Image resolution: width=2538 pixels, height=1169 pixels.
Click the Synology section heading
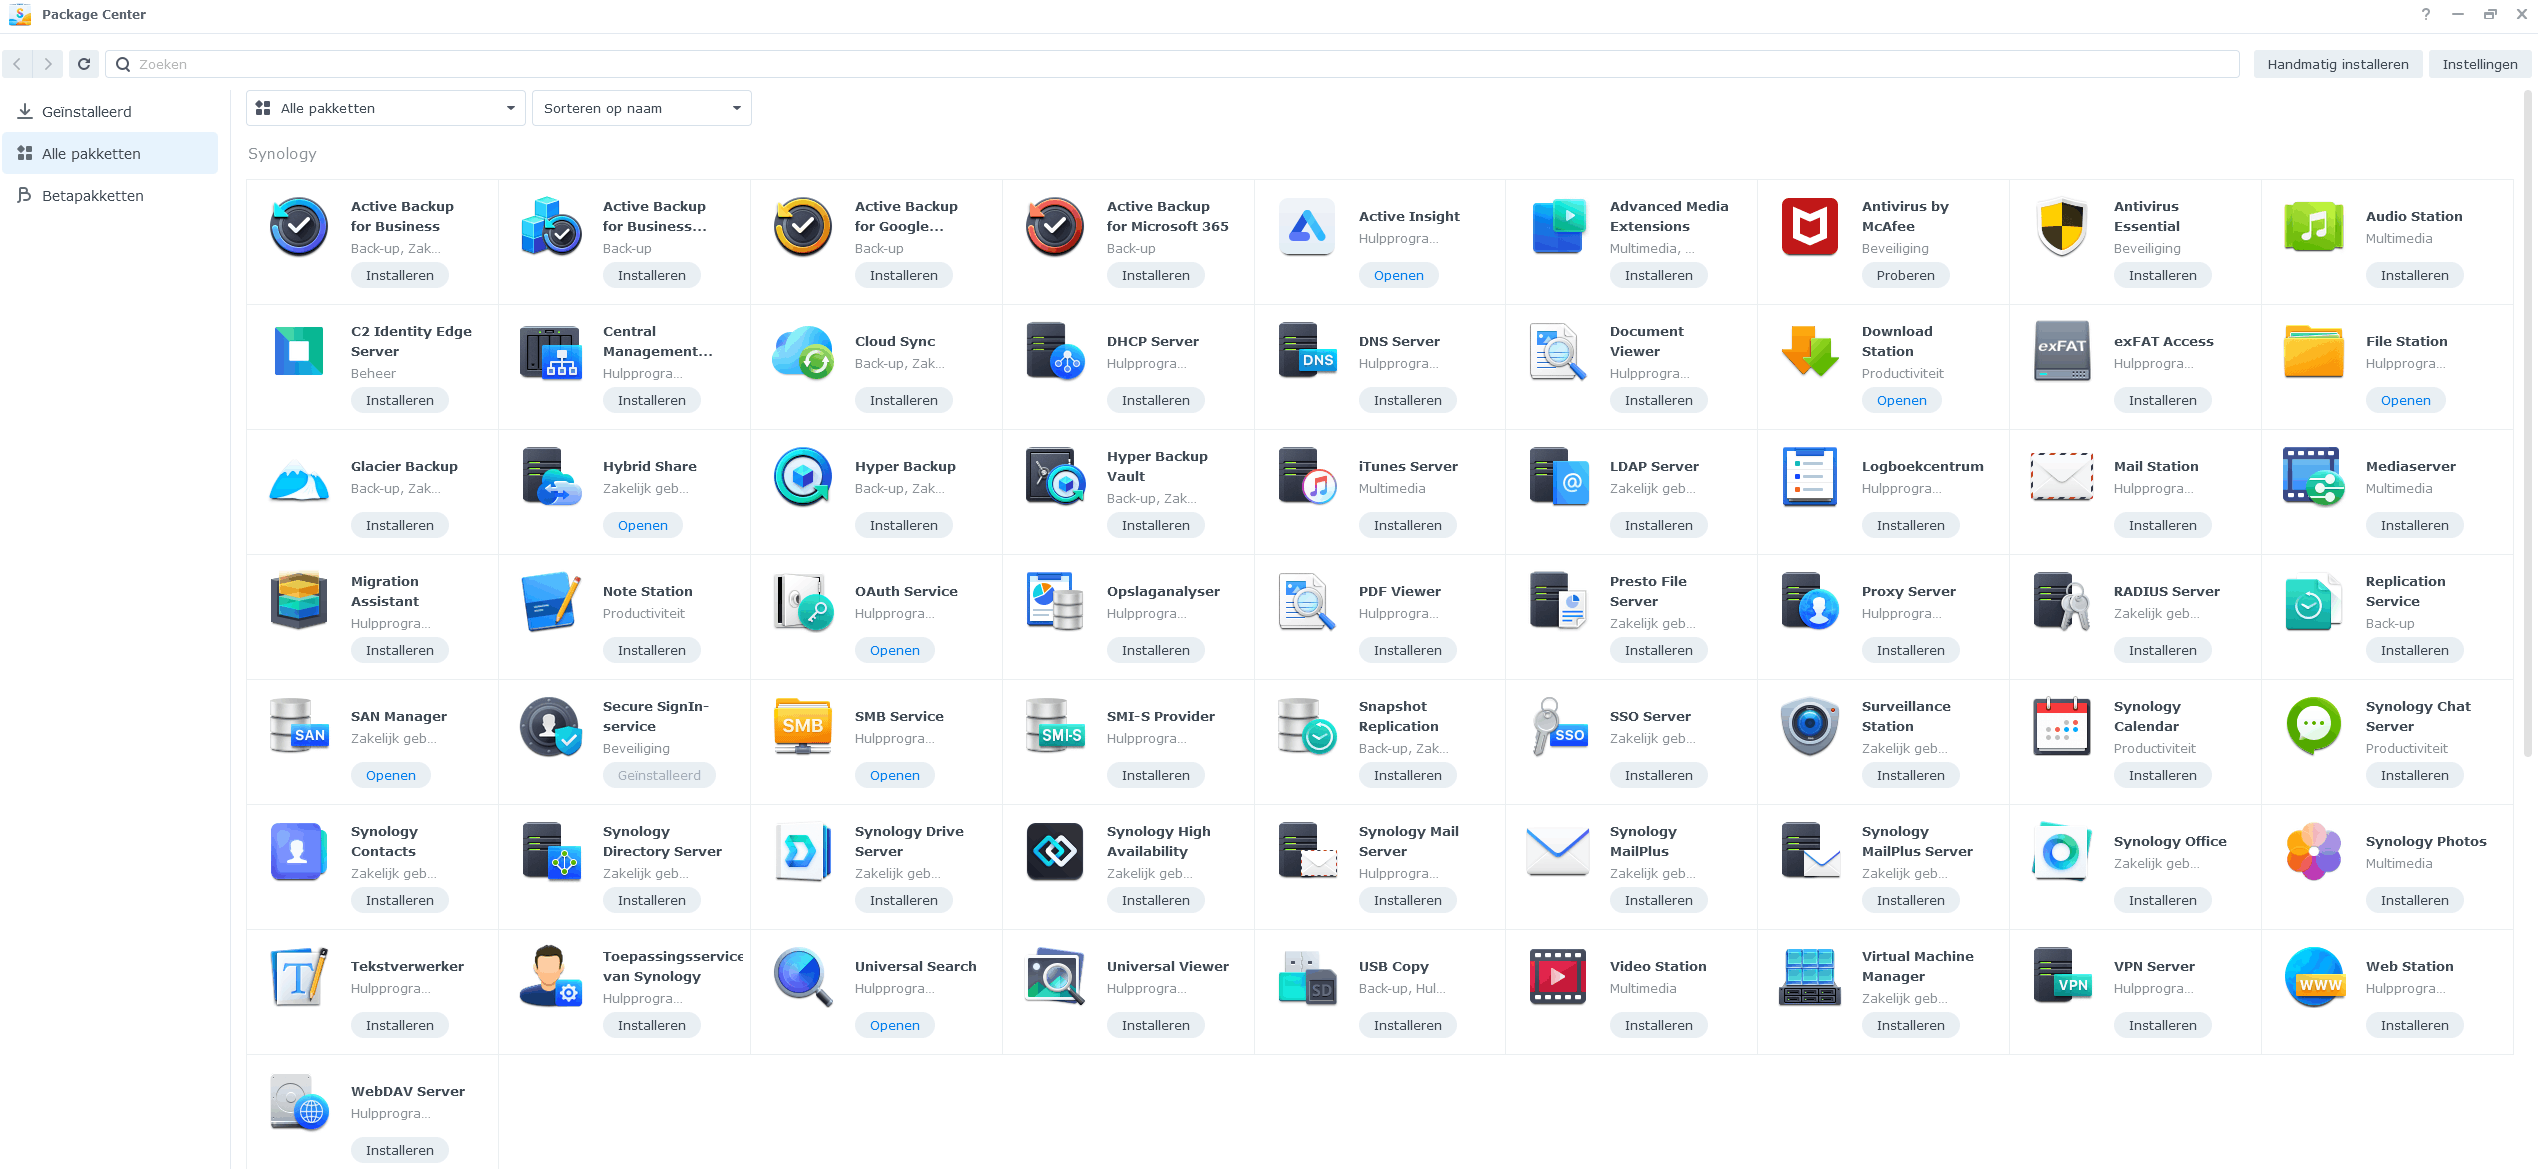282,154
